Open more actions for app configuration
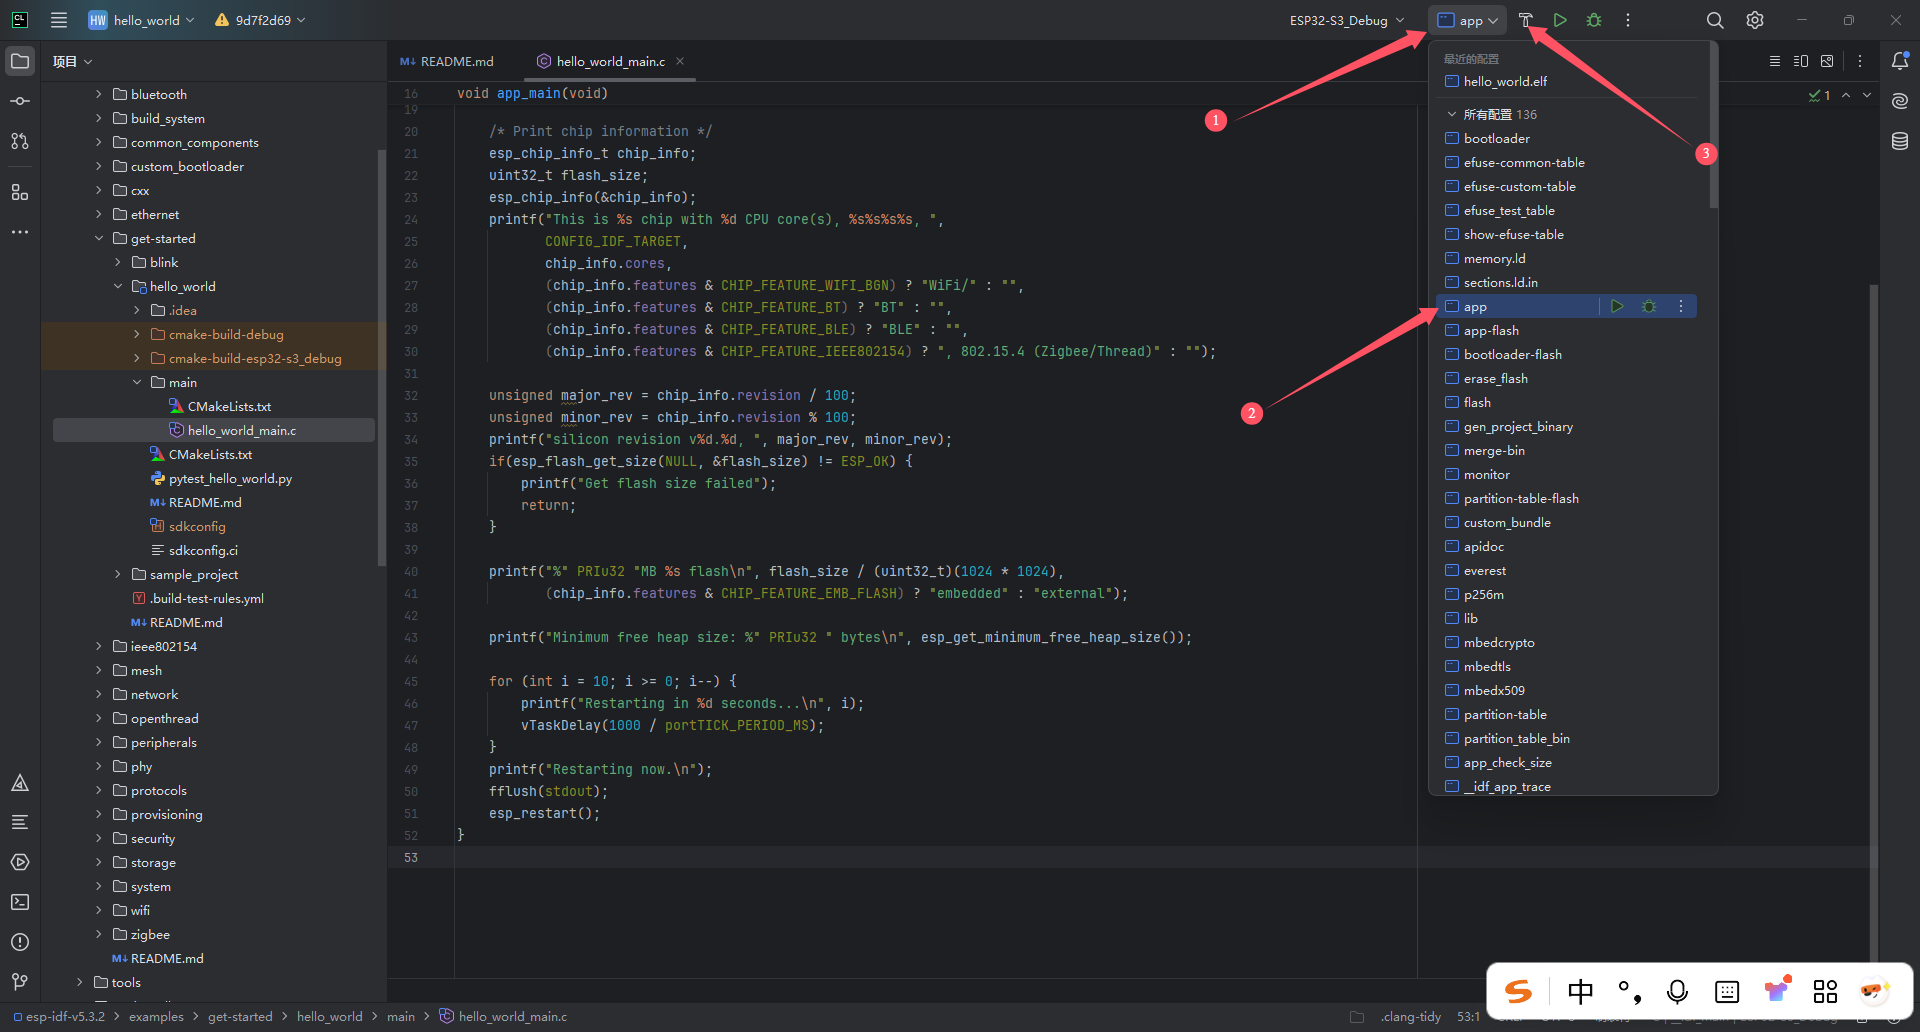Viewport: 1920px width, 1032px height. (x=1681, y=306)
